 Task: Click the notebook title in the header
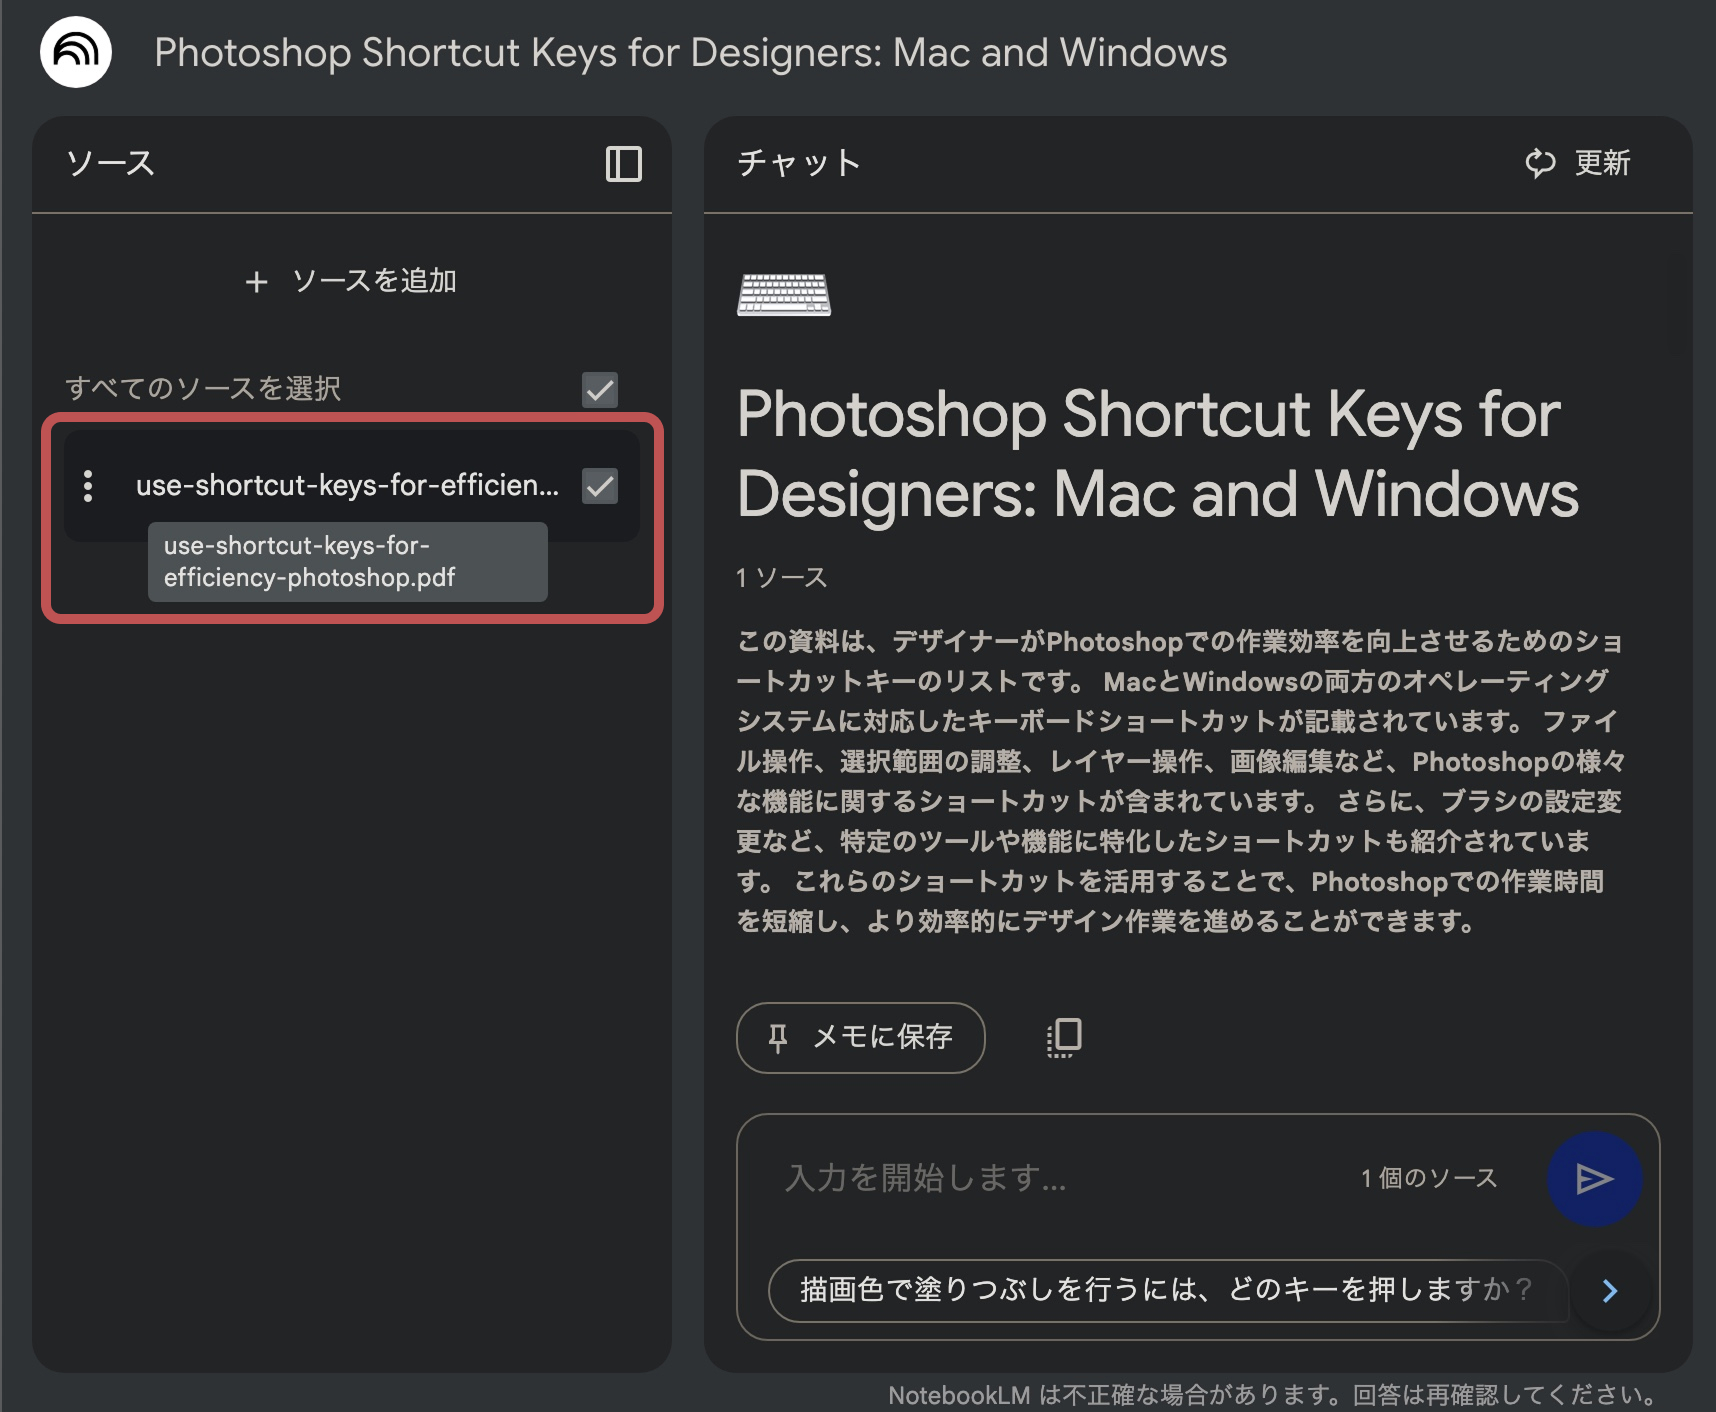pos(691,52)
